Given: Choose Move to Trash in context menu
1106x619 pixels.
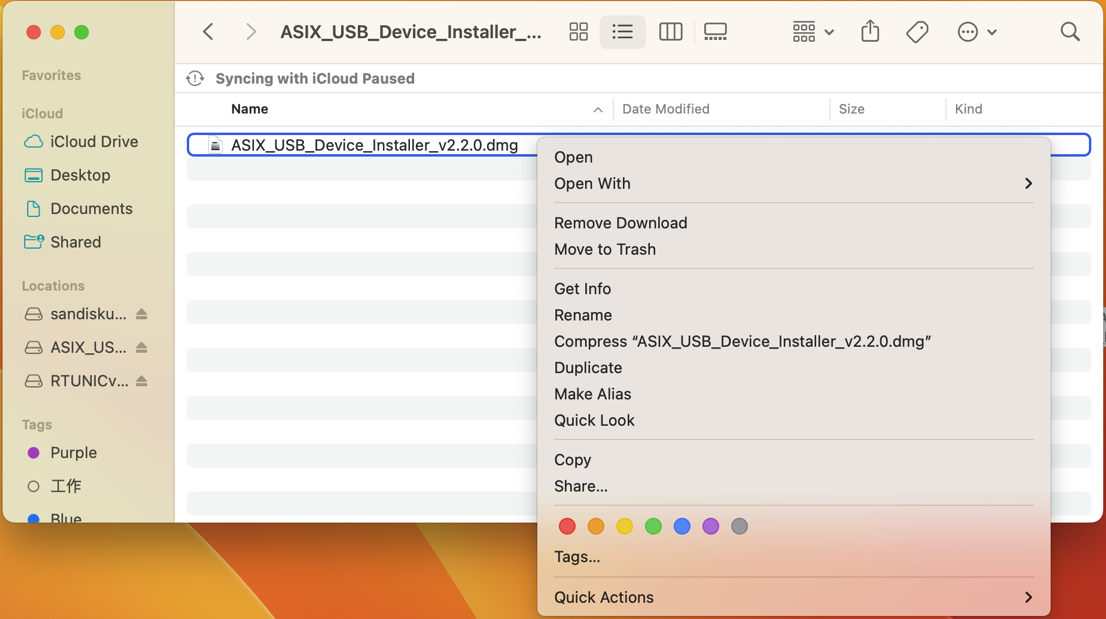Looking at the screenshot, I should 794,249.
